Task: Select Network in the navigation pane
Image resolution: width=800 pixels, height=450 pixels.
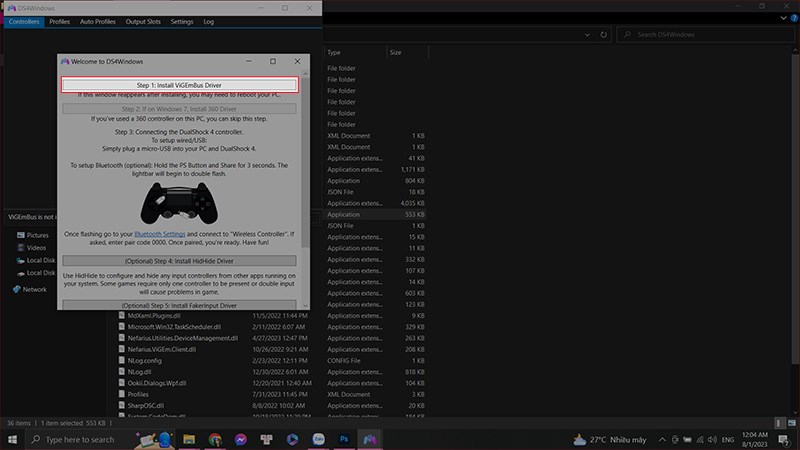Action: 34,289
